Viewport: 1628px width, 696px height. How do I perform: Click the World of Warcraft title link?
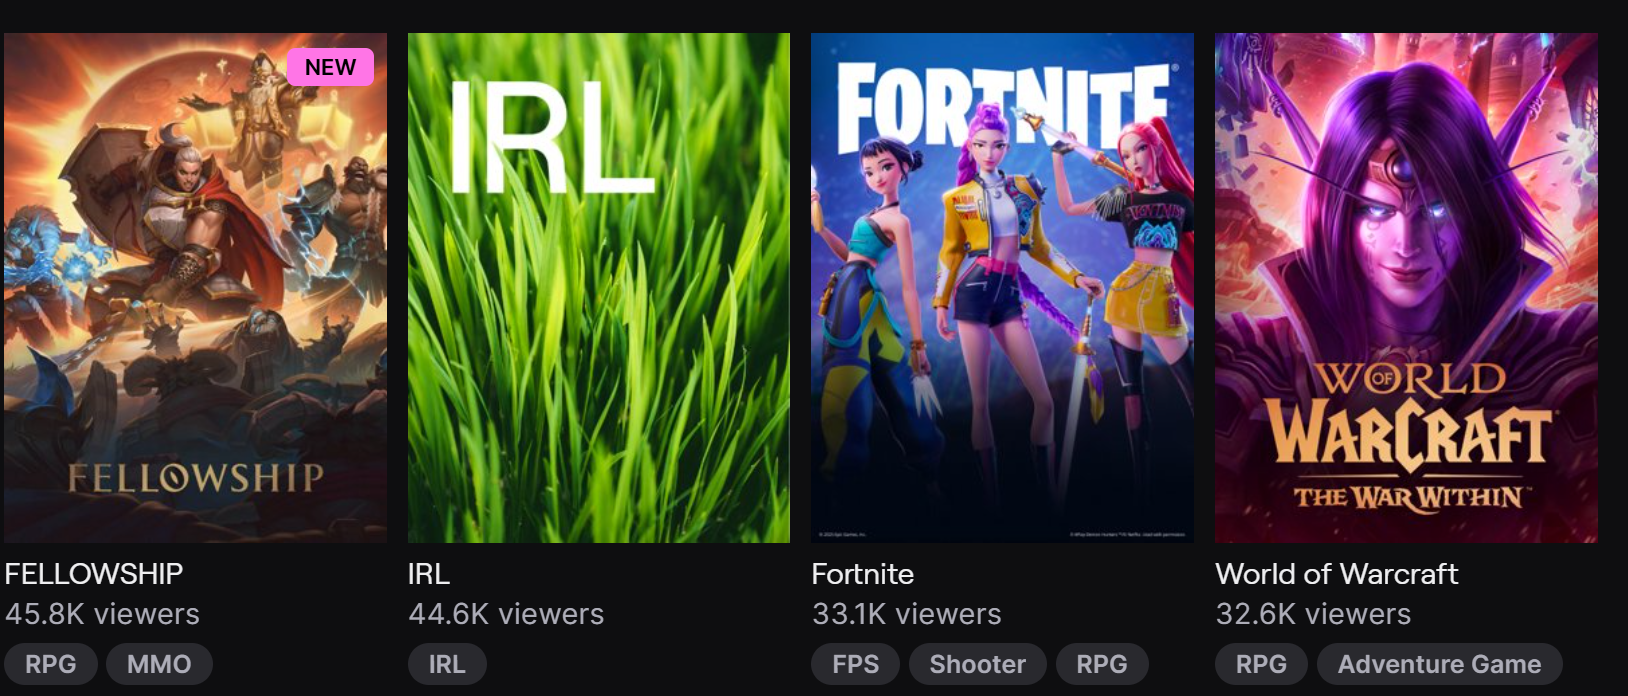coord(1337,574)
